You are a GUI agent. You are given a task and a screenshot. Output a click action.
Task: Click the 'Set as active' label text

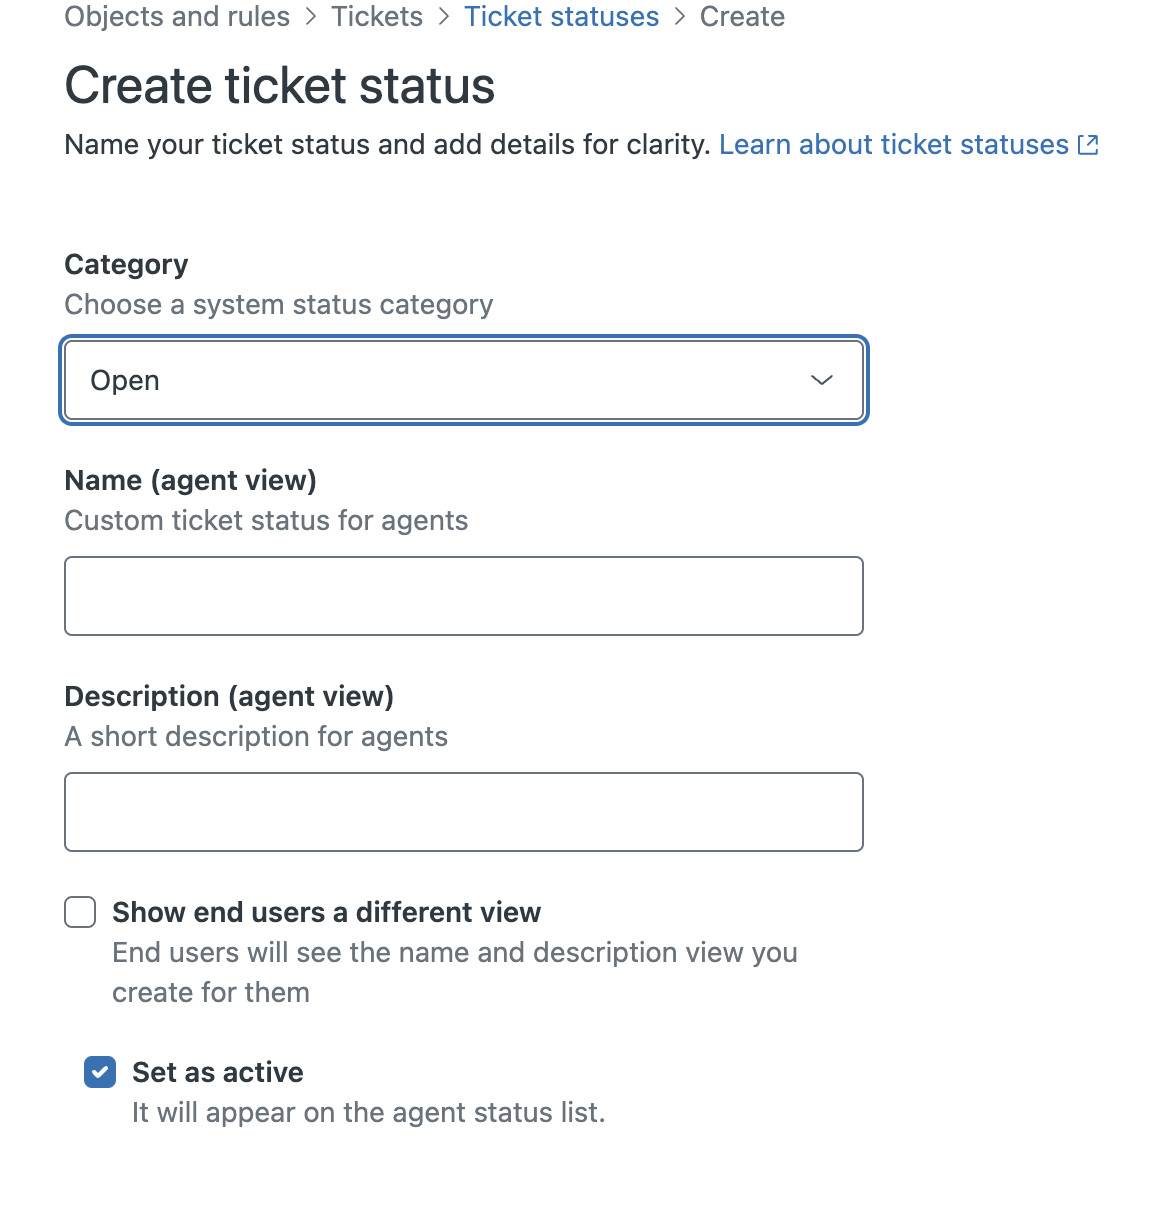217,1072
